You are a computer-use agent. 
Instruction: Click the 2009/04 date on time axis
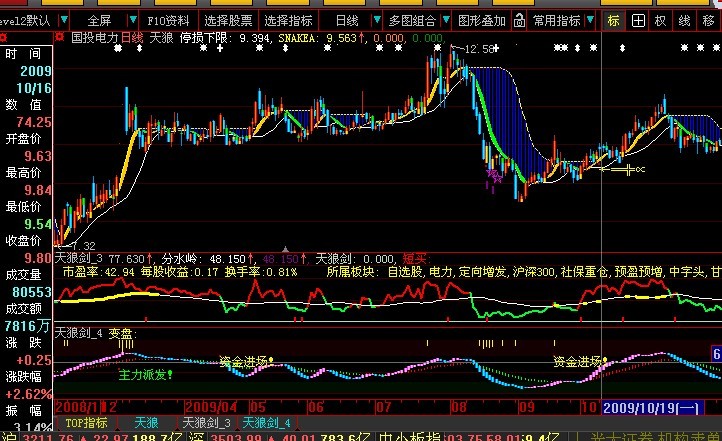coord(210,407)
